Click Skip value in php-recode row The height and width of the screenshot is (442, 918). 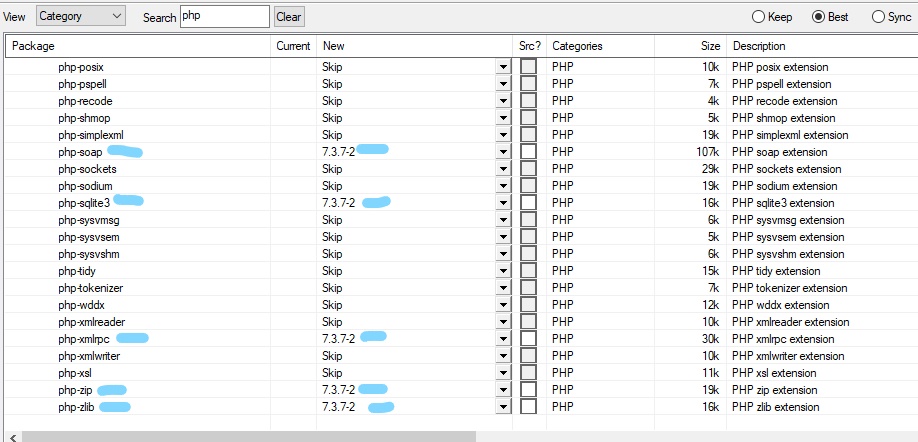click(332, 101)
